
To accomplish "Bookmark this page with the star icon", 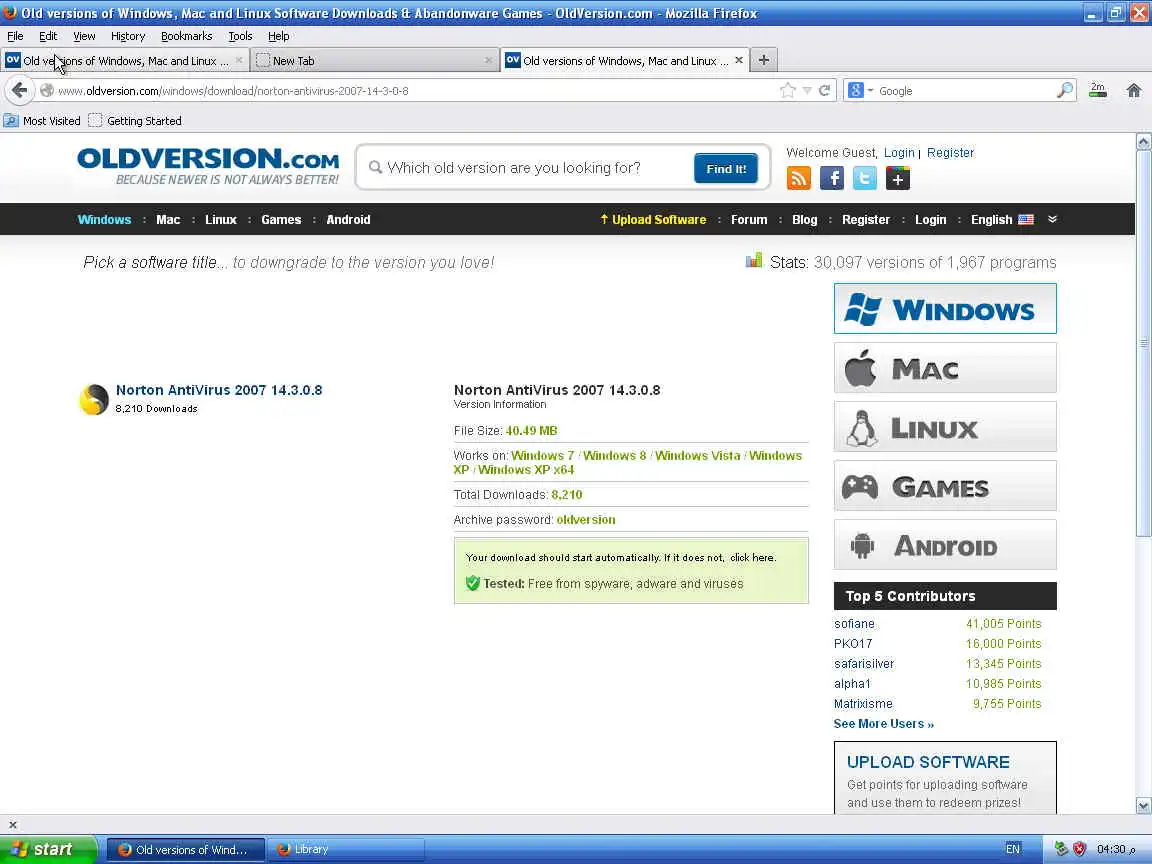I will point(788,90).
